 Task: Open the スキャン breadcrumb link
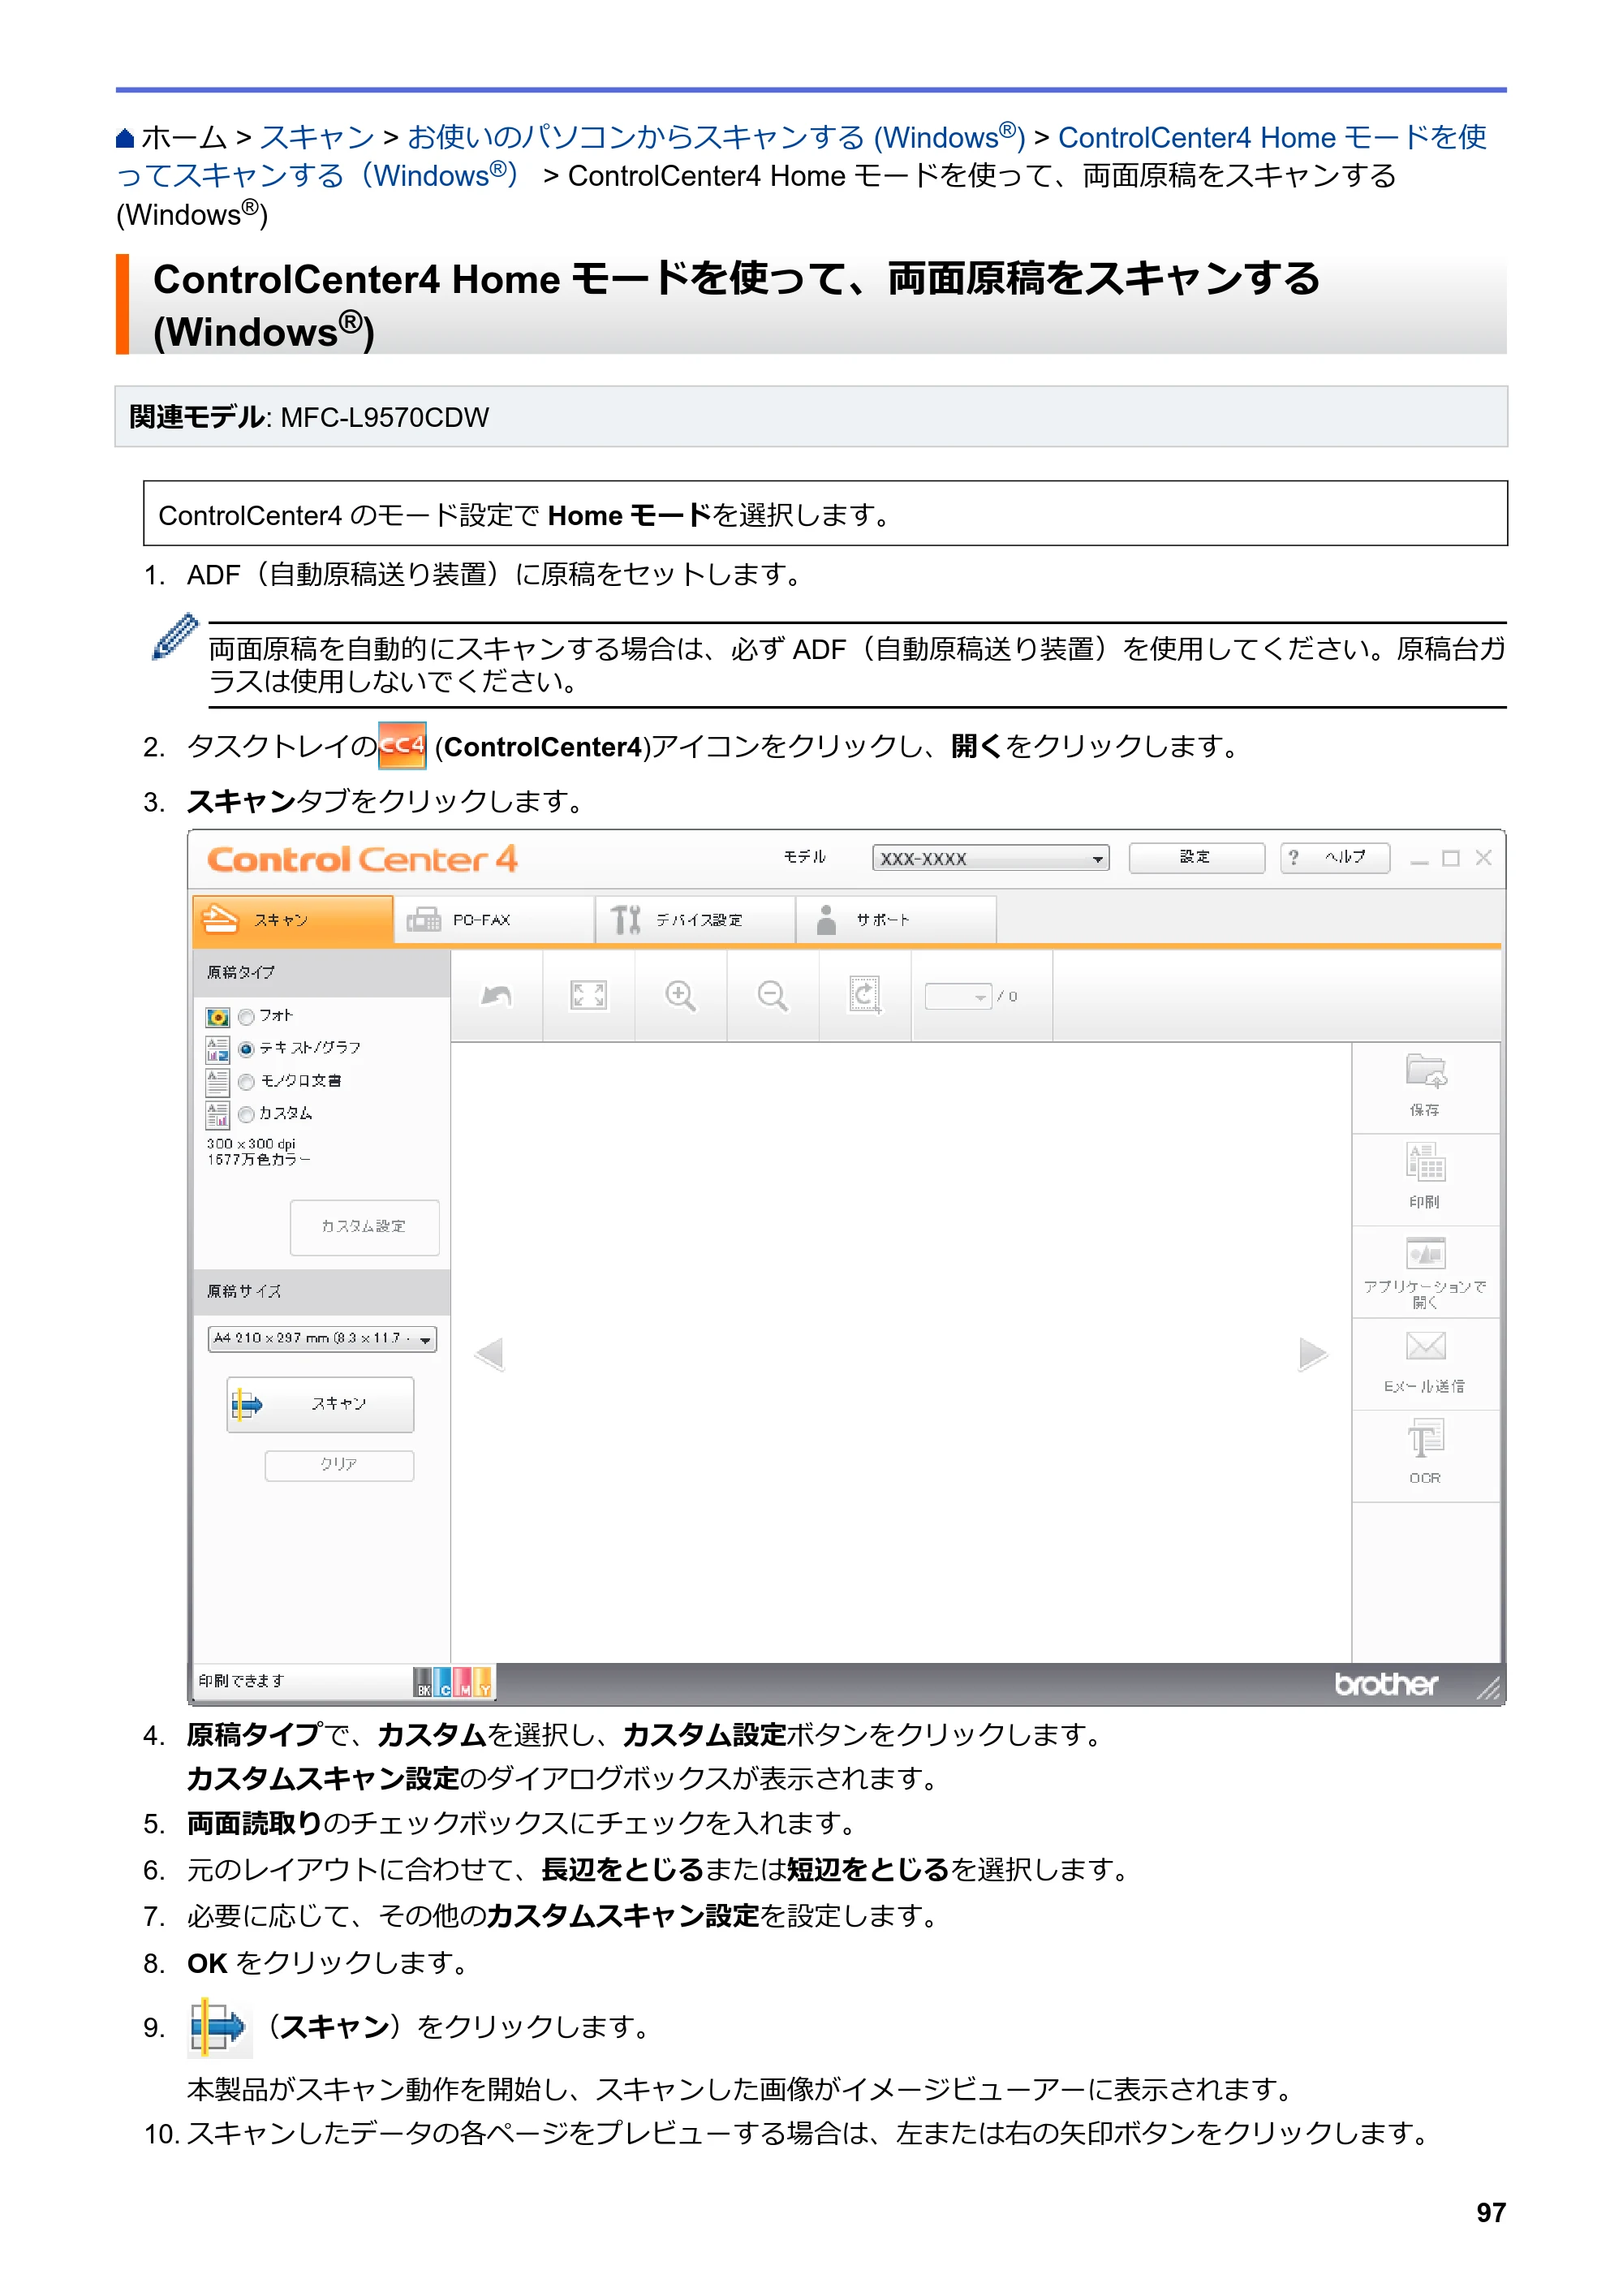pos(317,137)
